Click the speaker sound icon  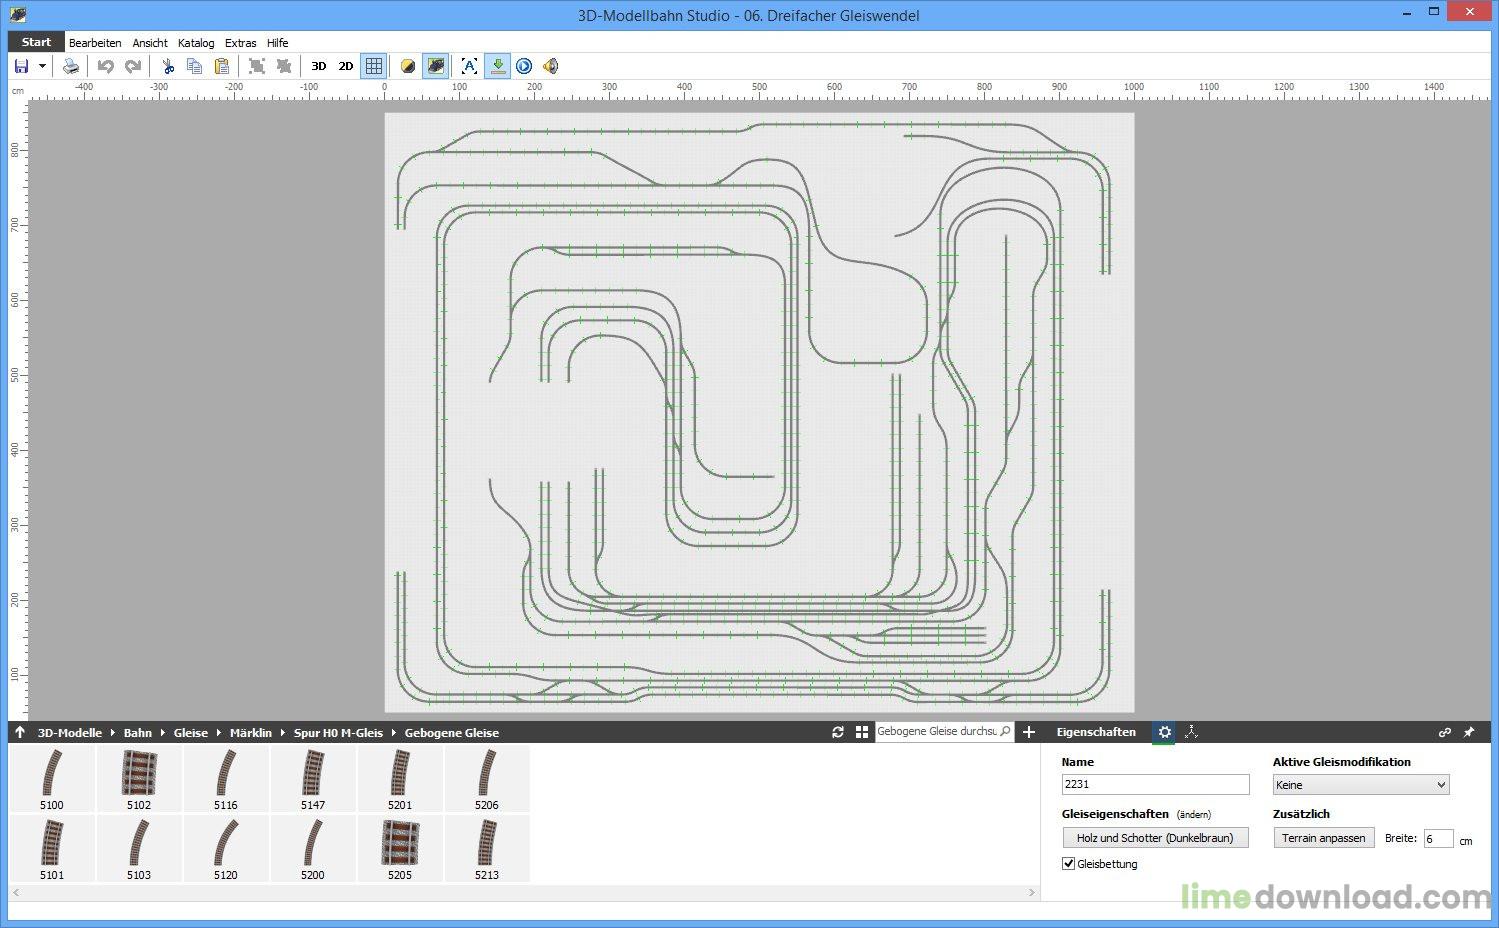550,66
